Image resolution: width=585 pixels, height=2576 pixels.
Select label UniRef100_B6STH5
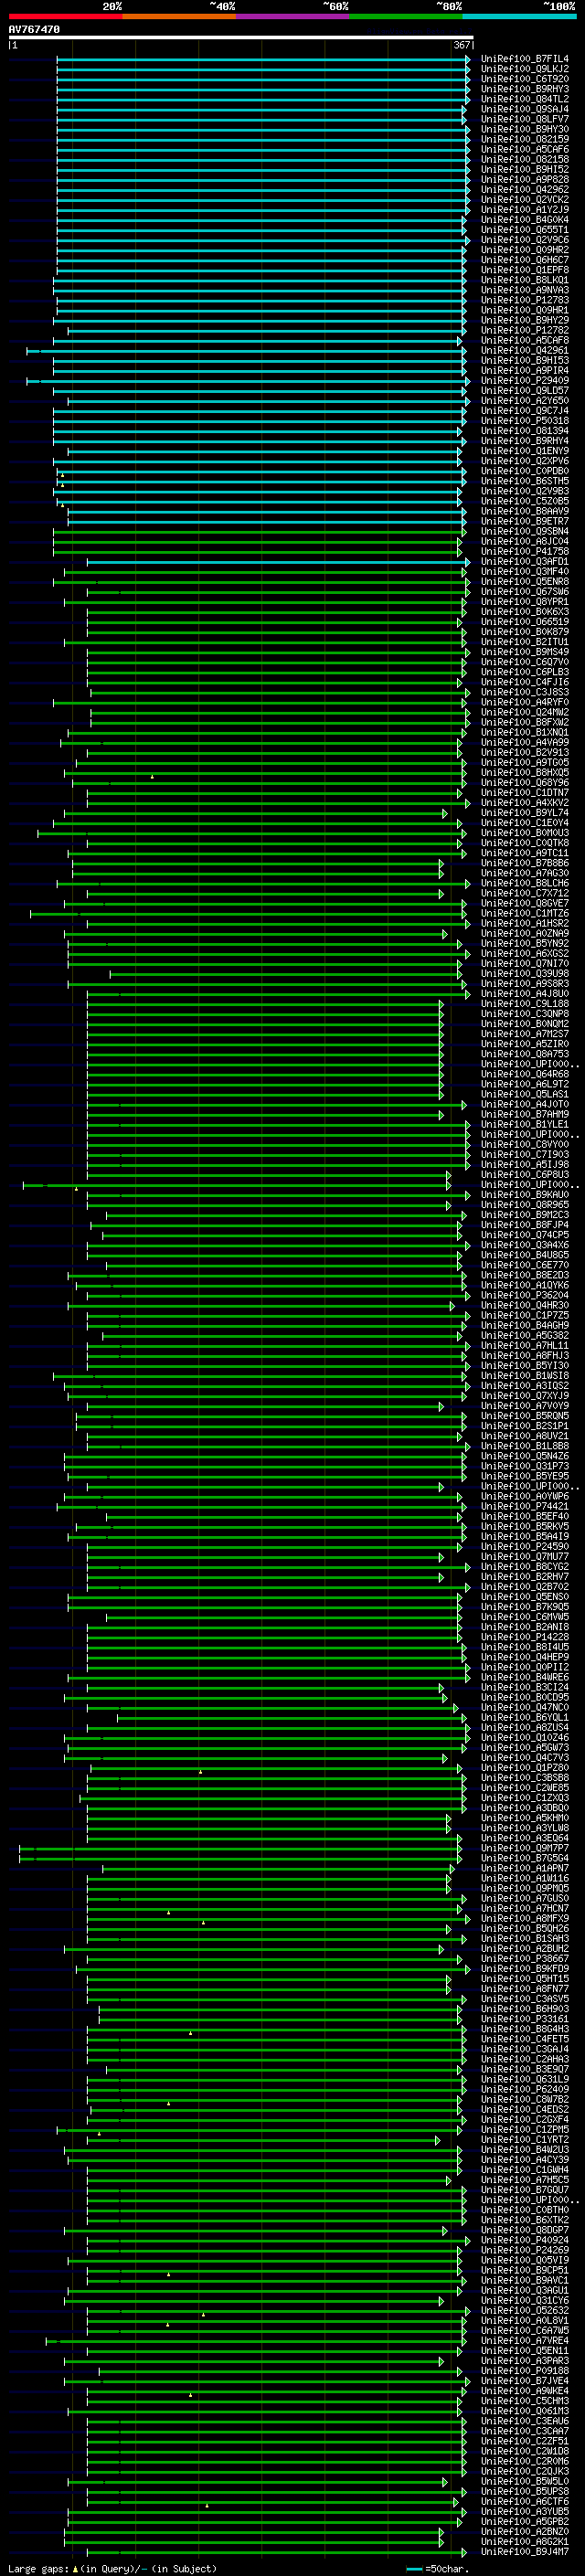(x=525, y=481)
